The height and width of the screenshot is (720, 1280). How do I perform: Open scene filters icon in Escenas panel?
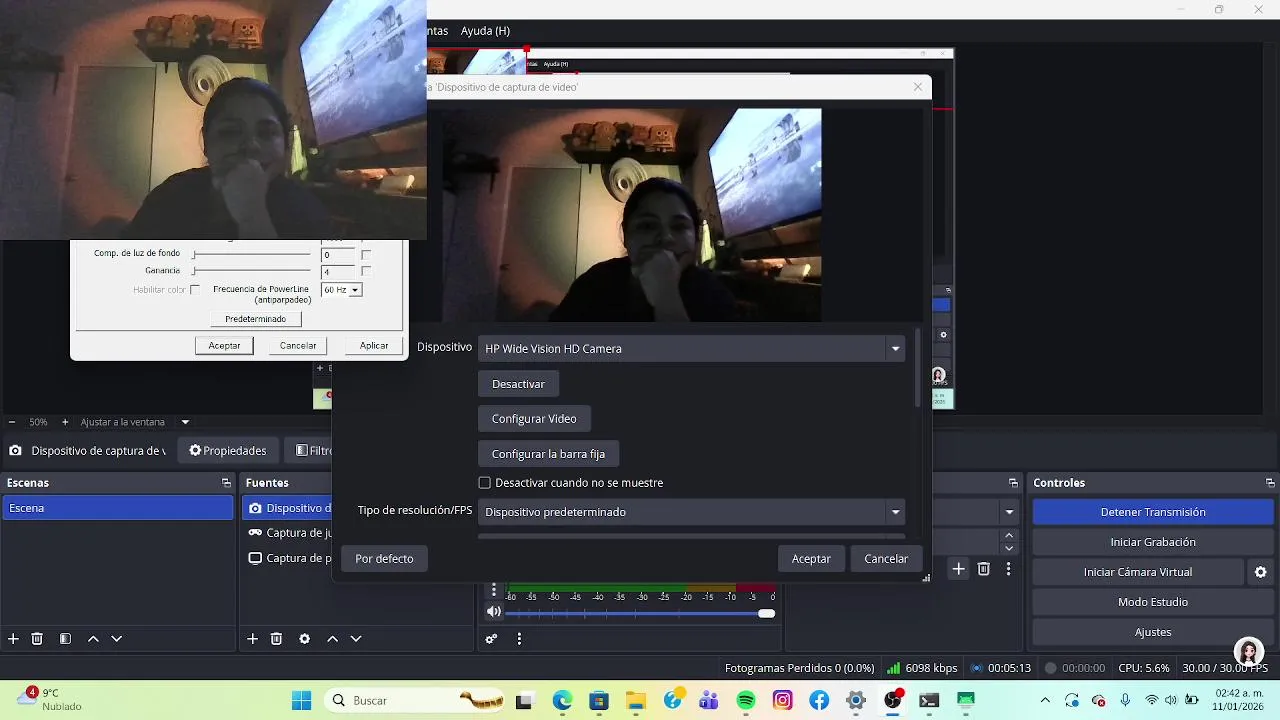(65, 639)
